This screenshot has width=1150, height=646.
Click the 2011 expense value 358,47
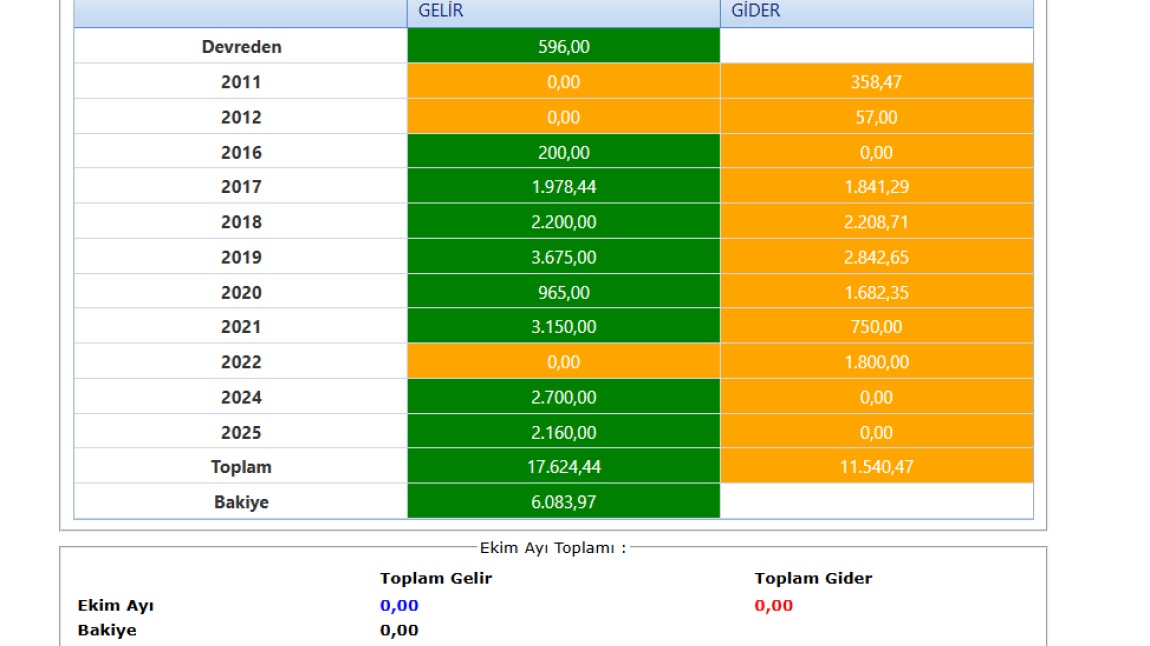[x=876, y=82]
